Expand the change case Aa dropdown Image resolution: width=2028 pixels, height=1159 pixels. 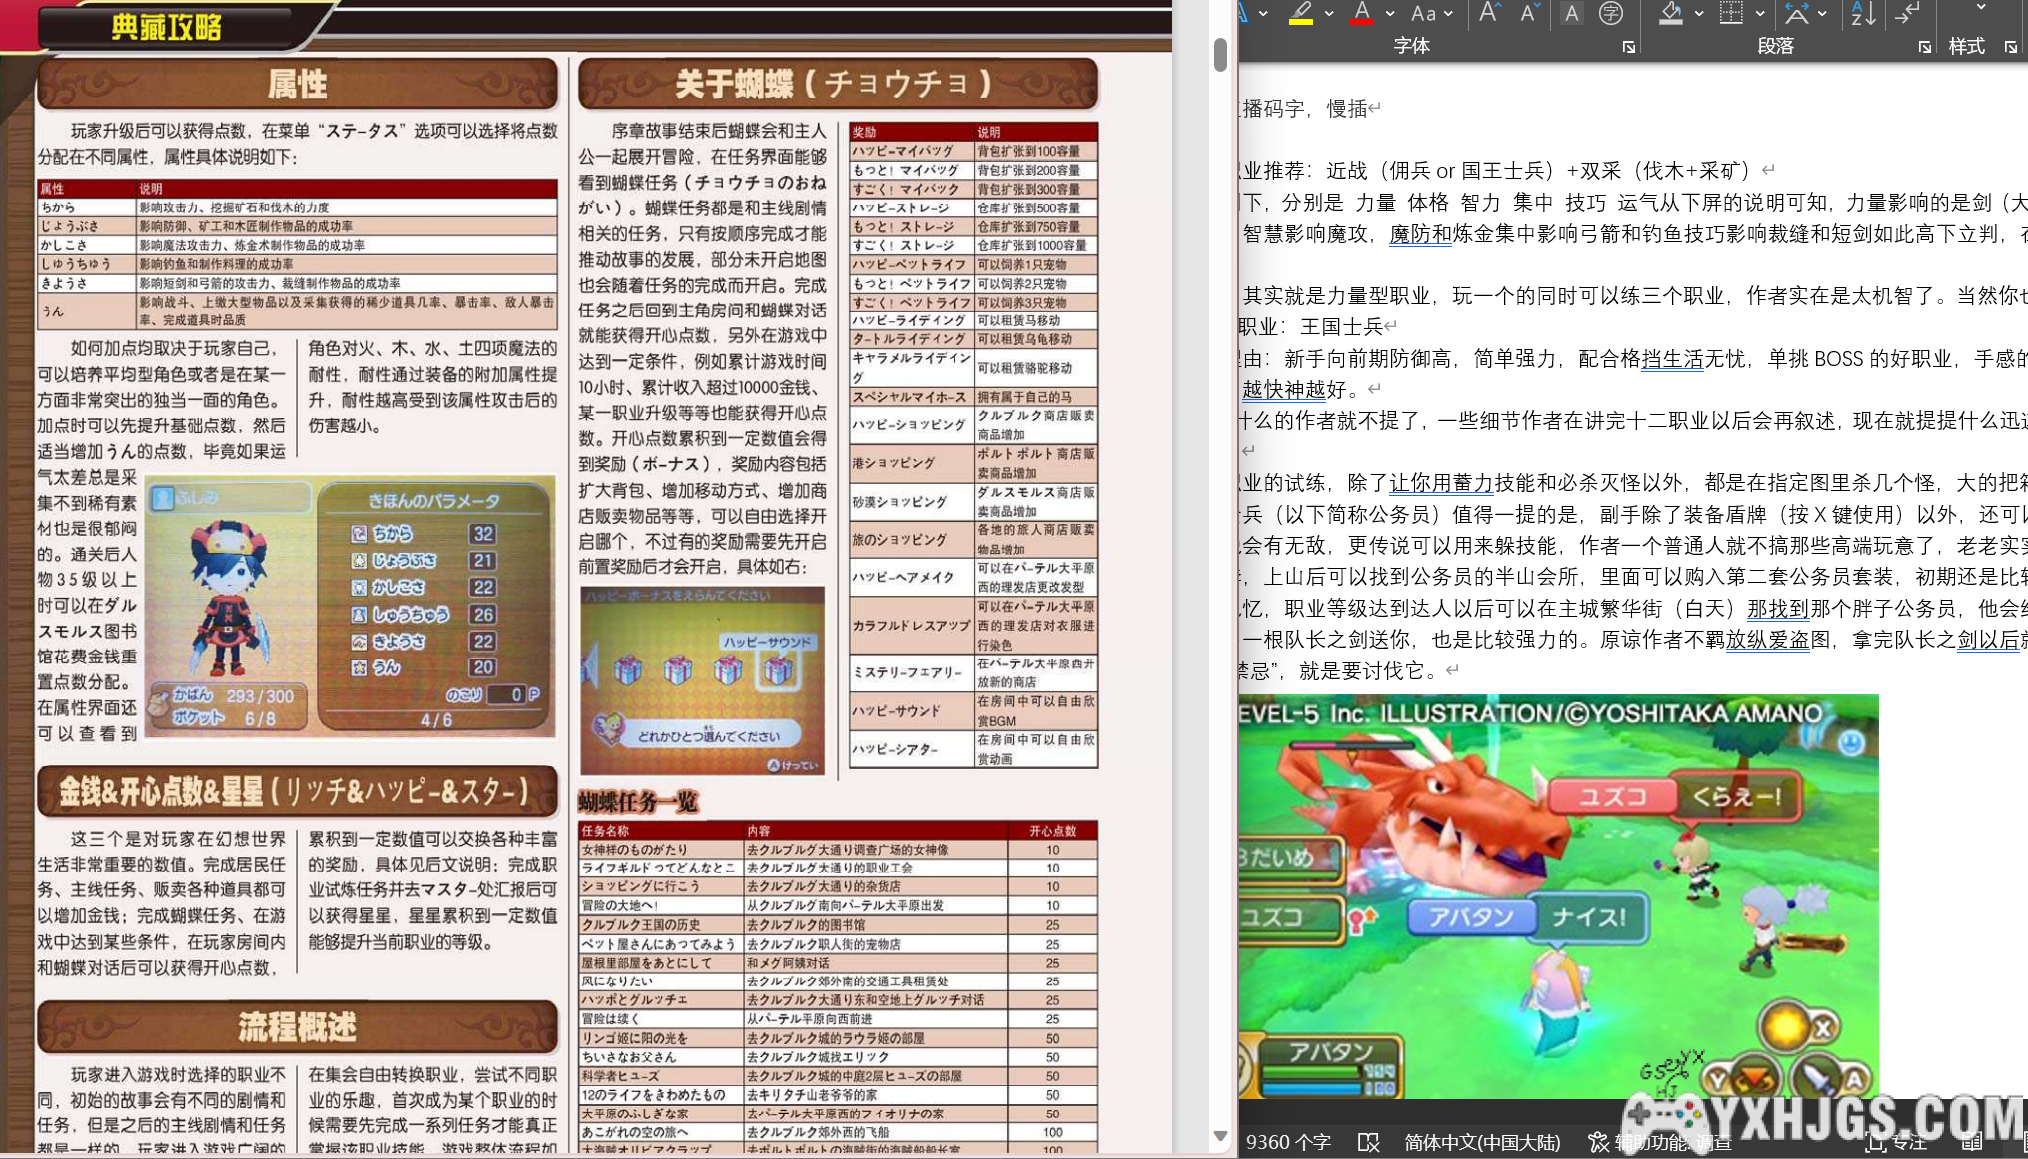pos(1448,13)
